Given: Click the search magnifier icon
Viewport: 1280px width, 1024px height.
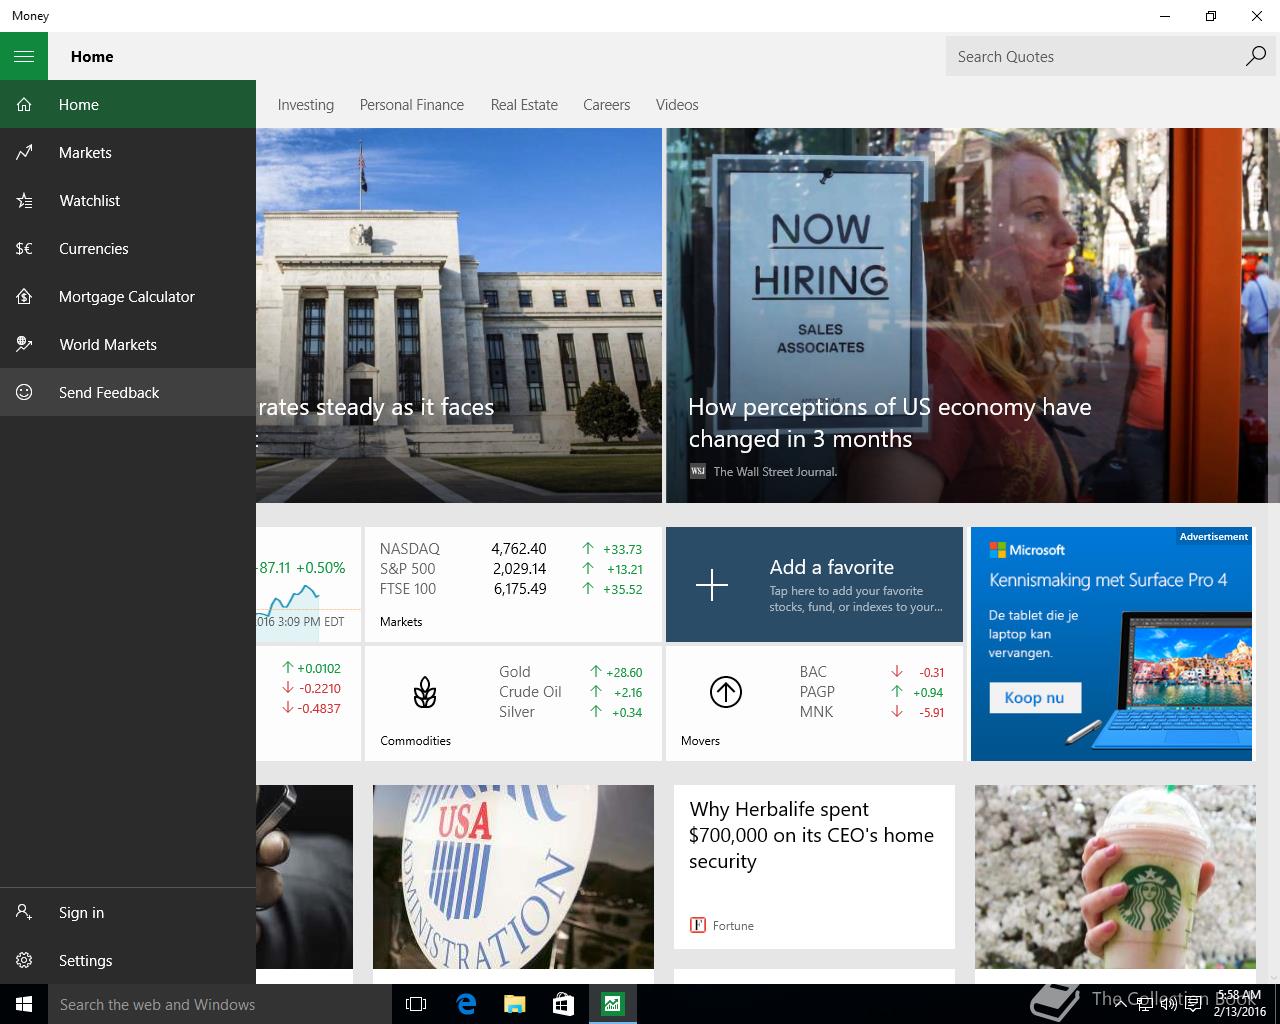Looking at the screenshot, I should point(1256,56).
